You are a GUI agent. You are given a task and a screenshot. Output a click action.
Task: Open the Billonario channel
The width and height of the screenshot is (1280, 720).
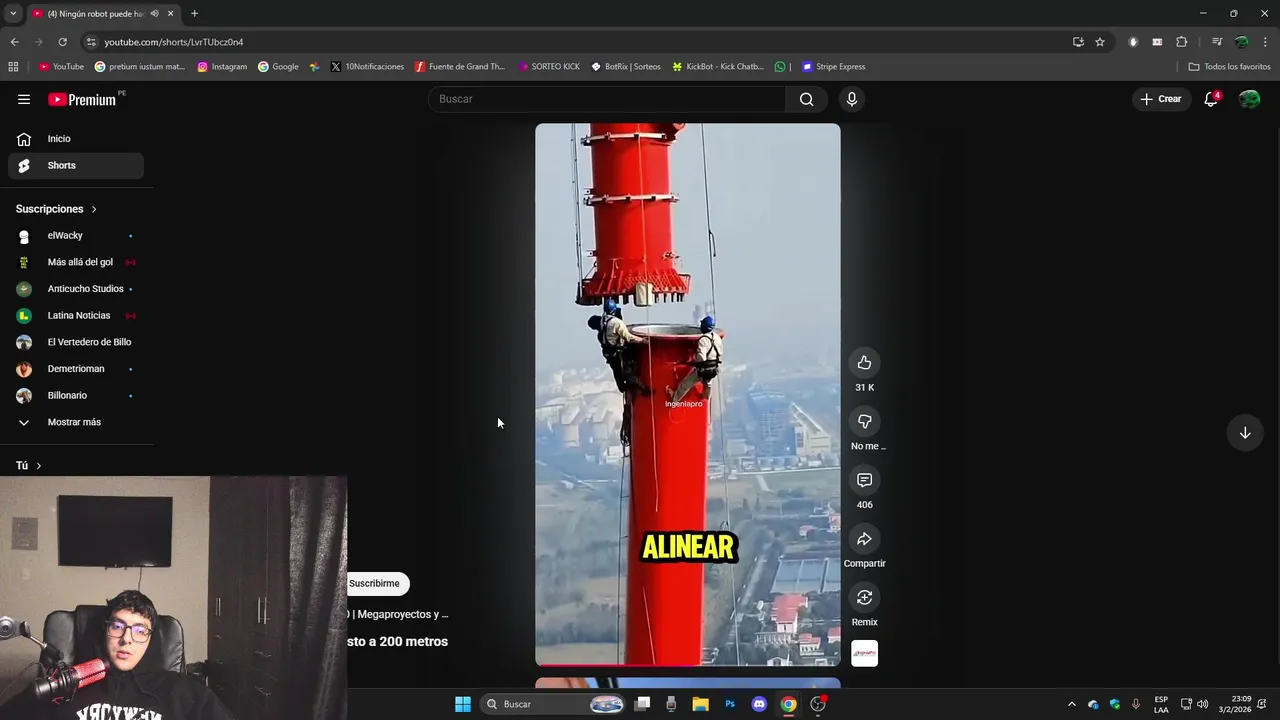click(x=76, y=396)
